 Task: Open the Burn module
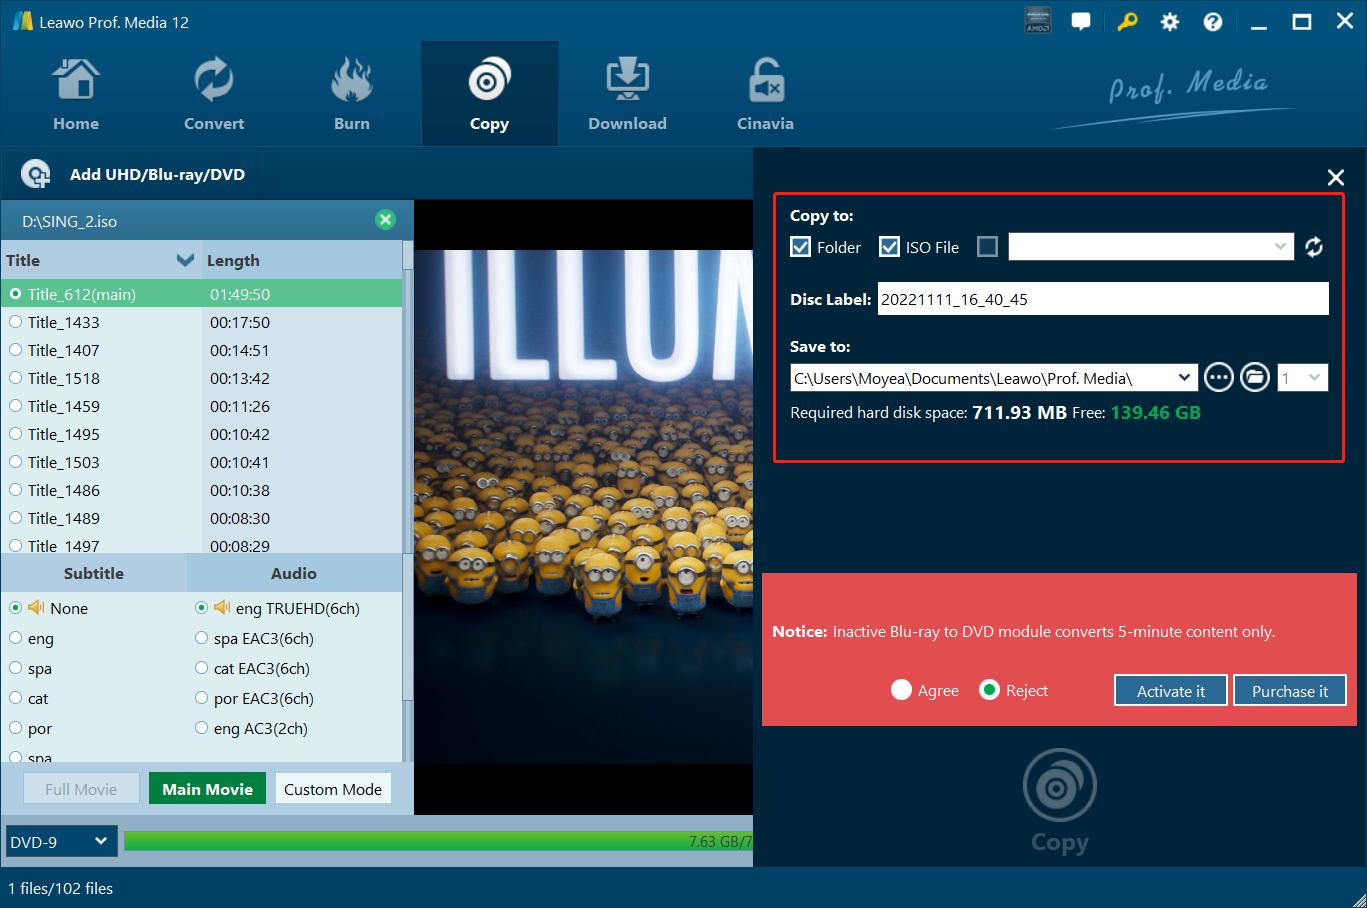[351, 96]
